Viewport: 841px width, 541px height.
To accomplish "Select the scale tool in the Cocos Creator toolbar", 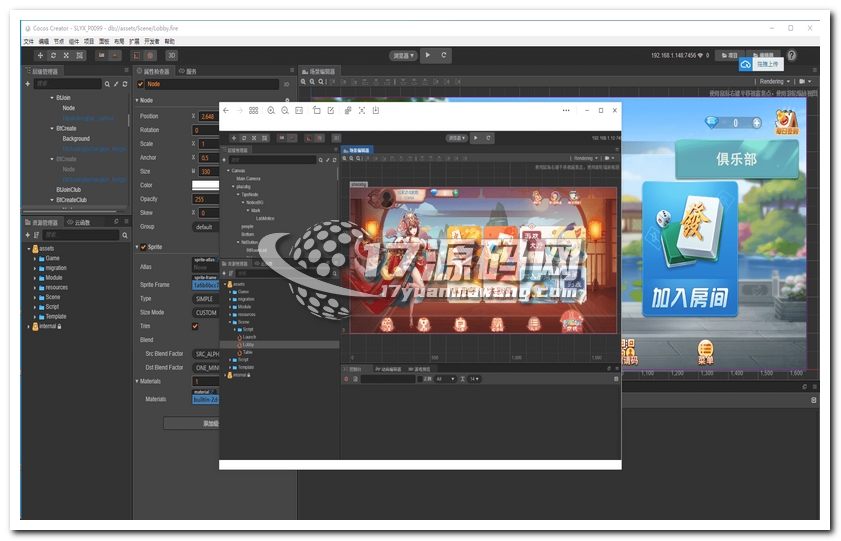I will click(66, 55).
